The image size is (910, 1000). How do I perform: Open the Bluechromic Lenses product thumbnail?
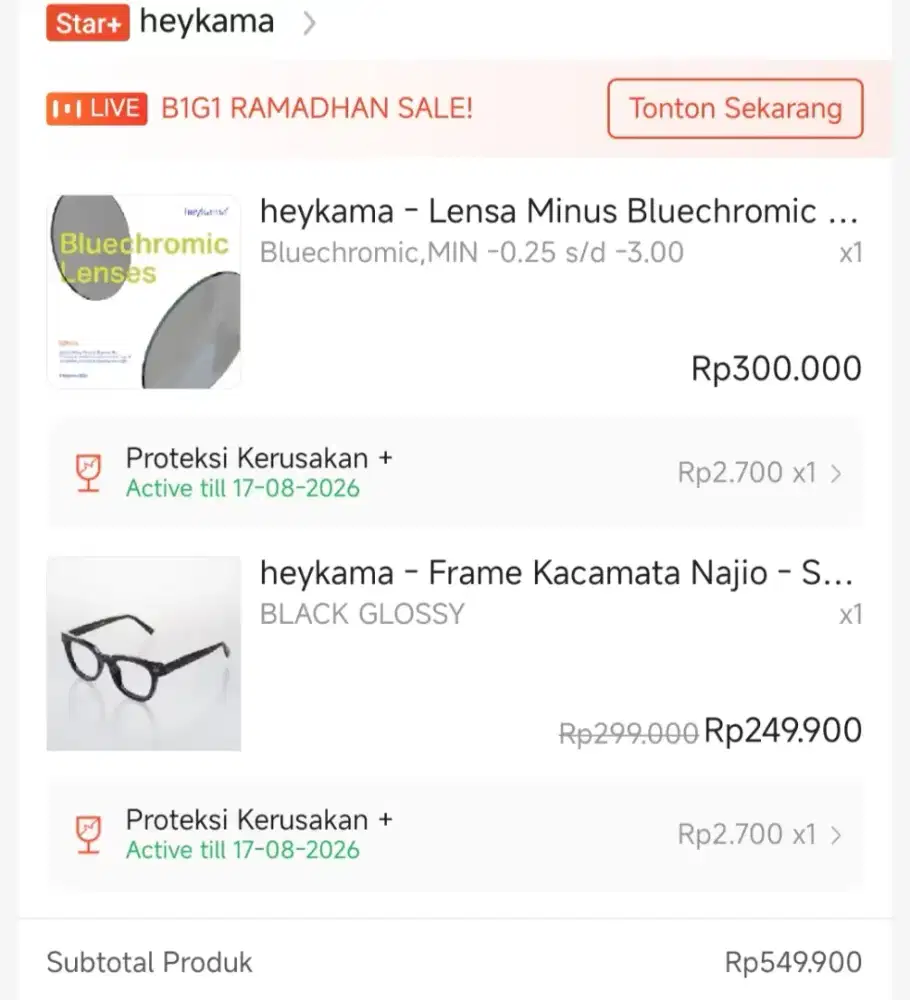(x=144, y=291)
